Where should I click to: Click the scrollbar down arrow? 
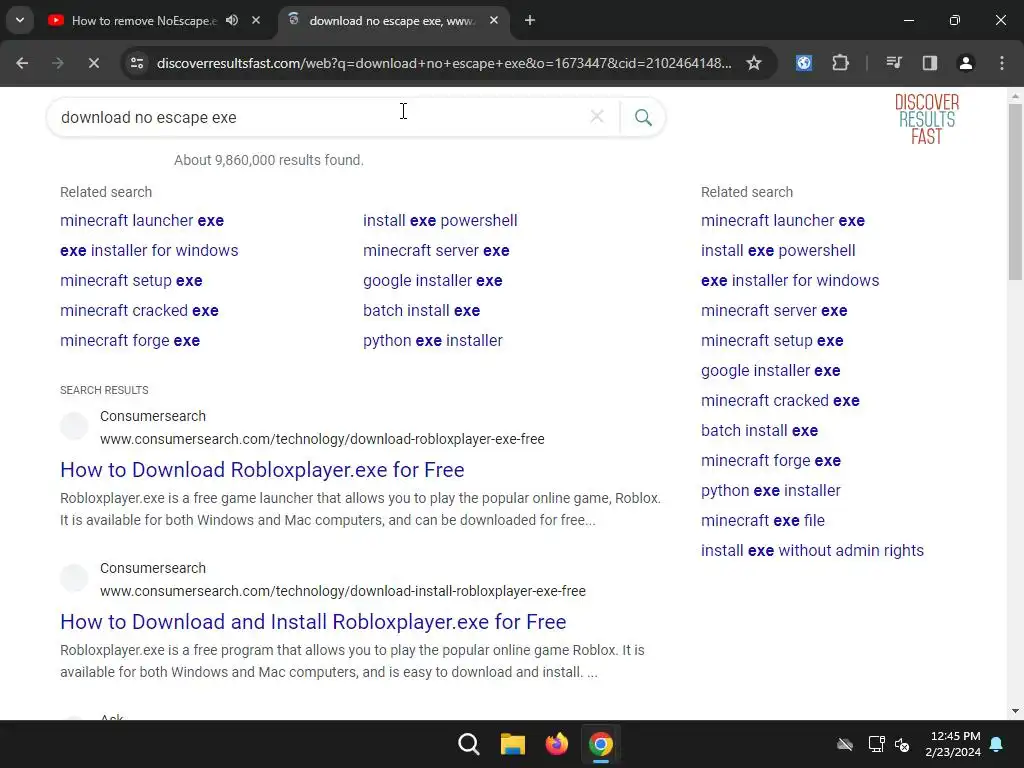tap(1015, 711)
